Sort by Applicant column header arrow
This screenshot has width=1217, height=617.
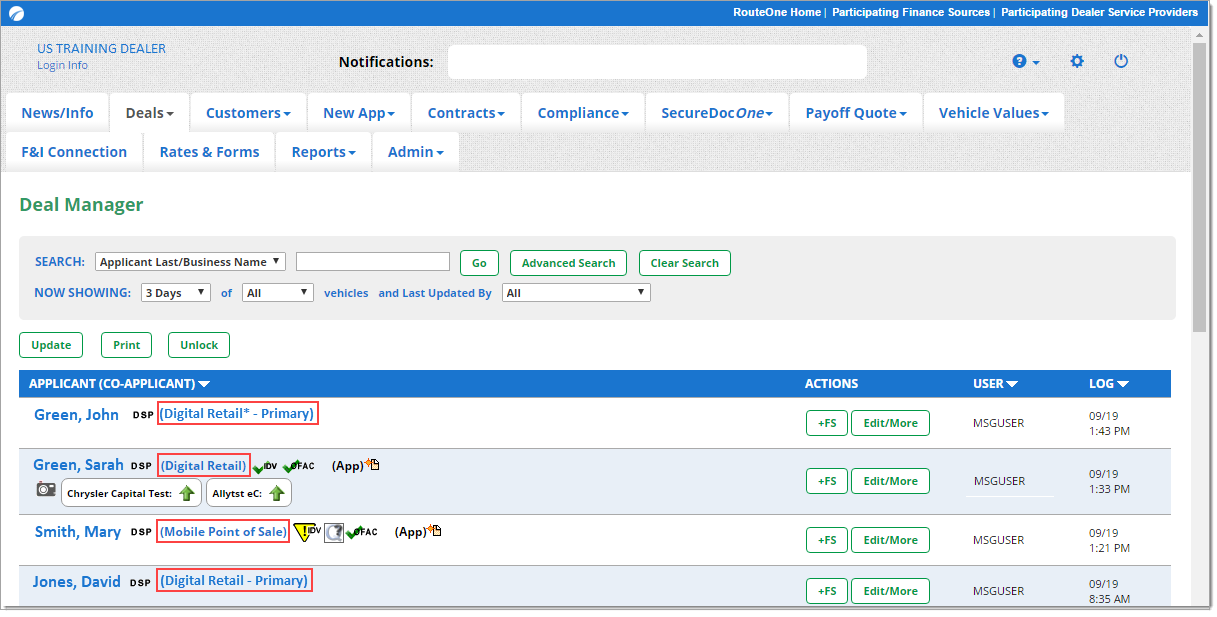(x=204, y=384)
